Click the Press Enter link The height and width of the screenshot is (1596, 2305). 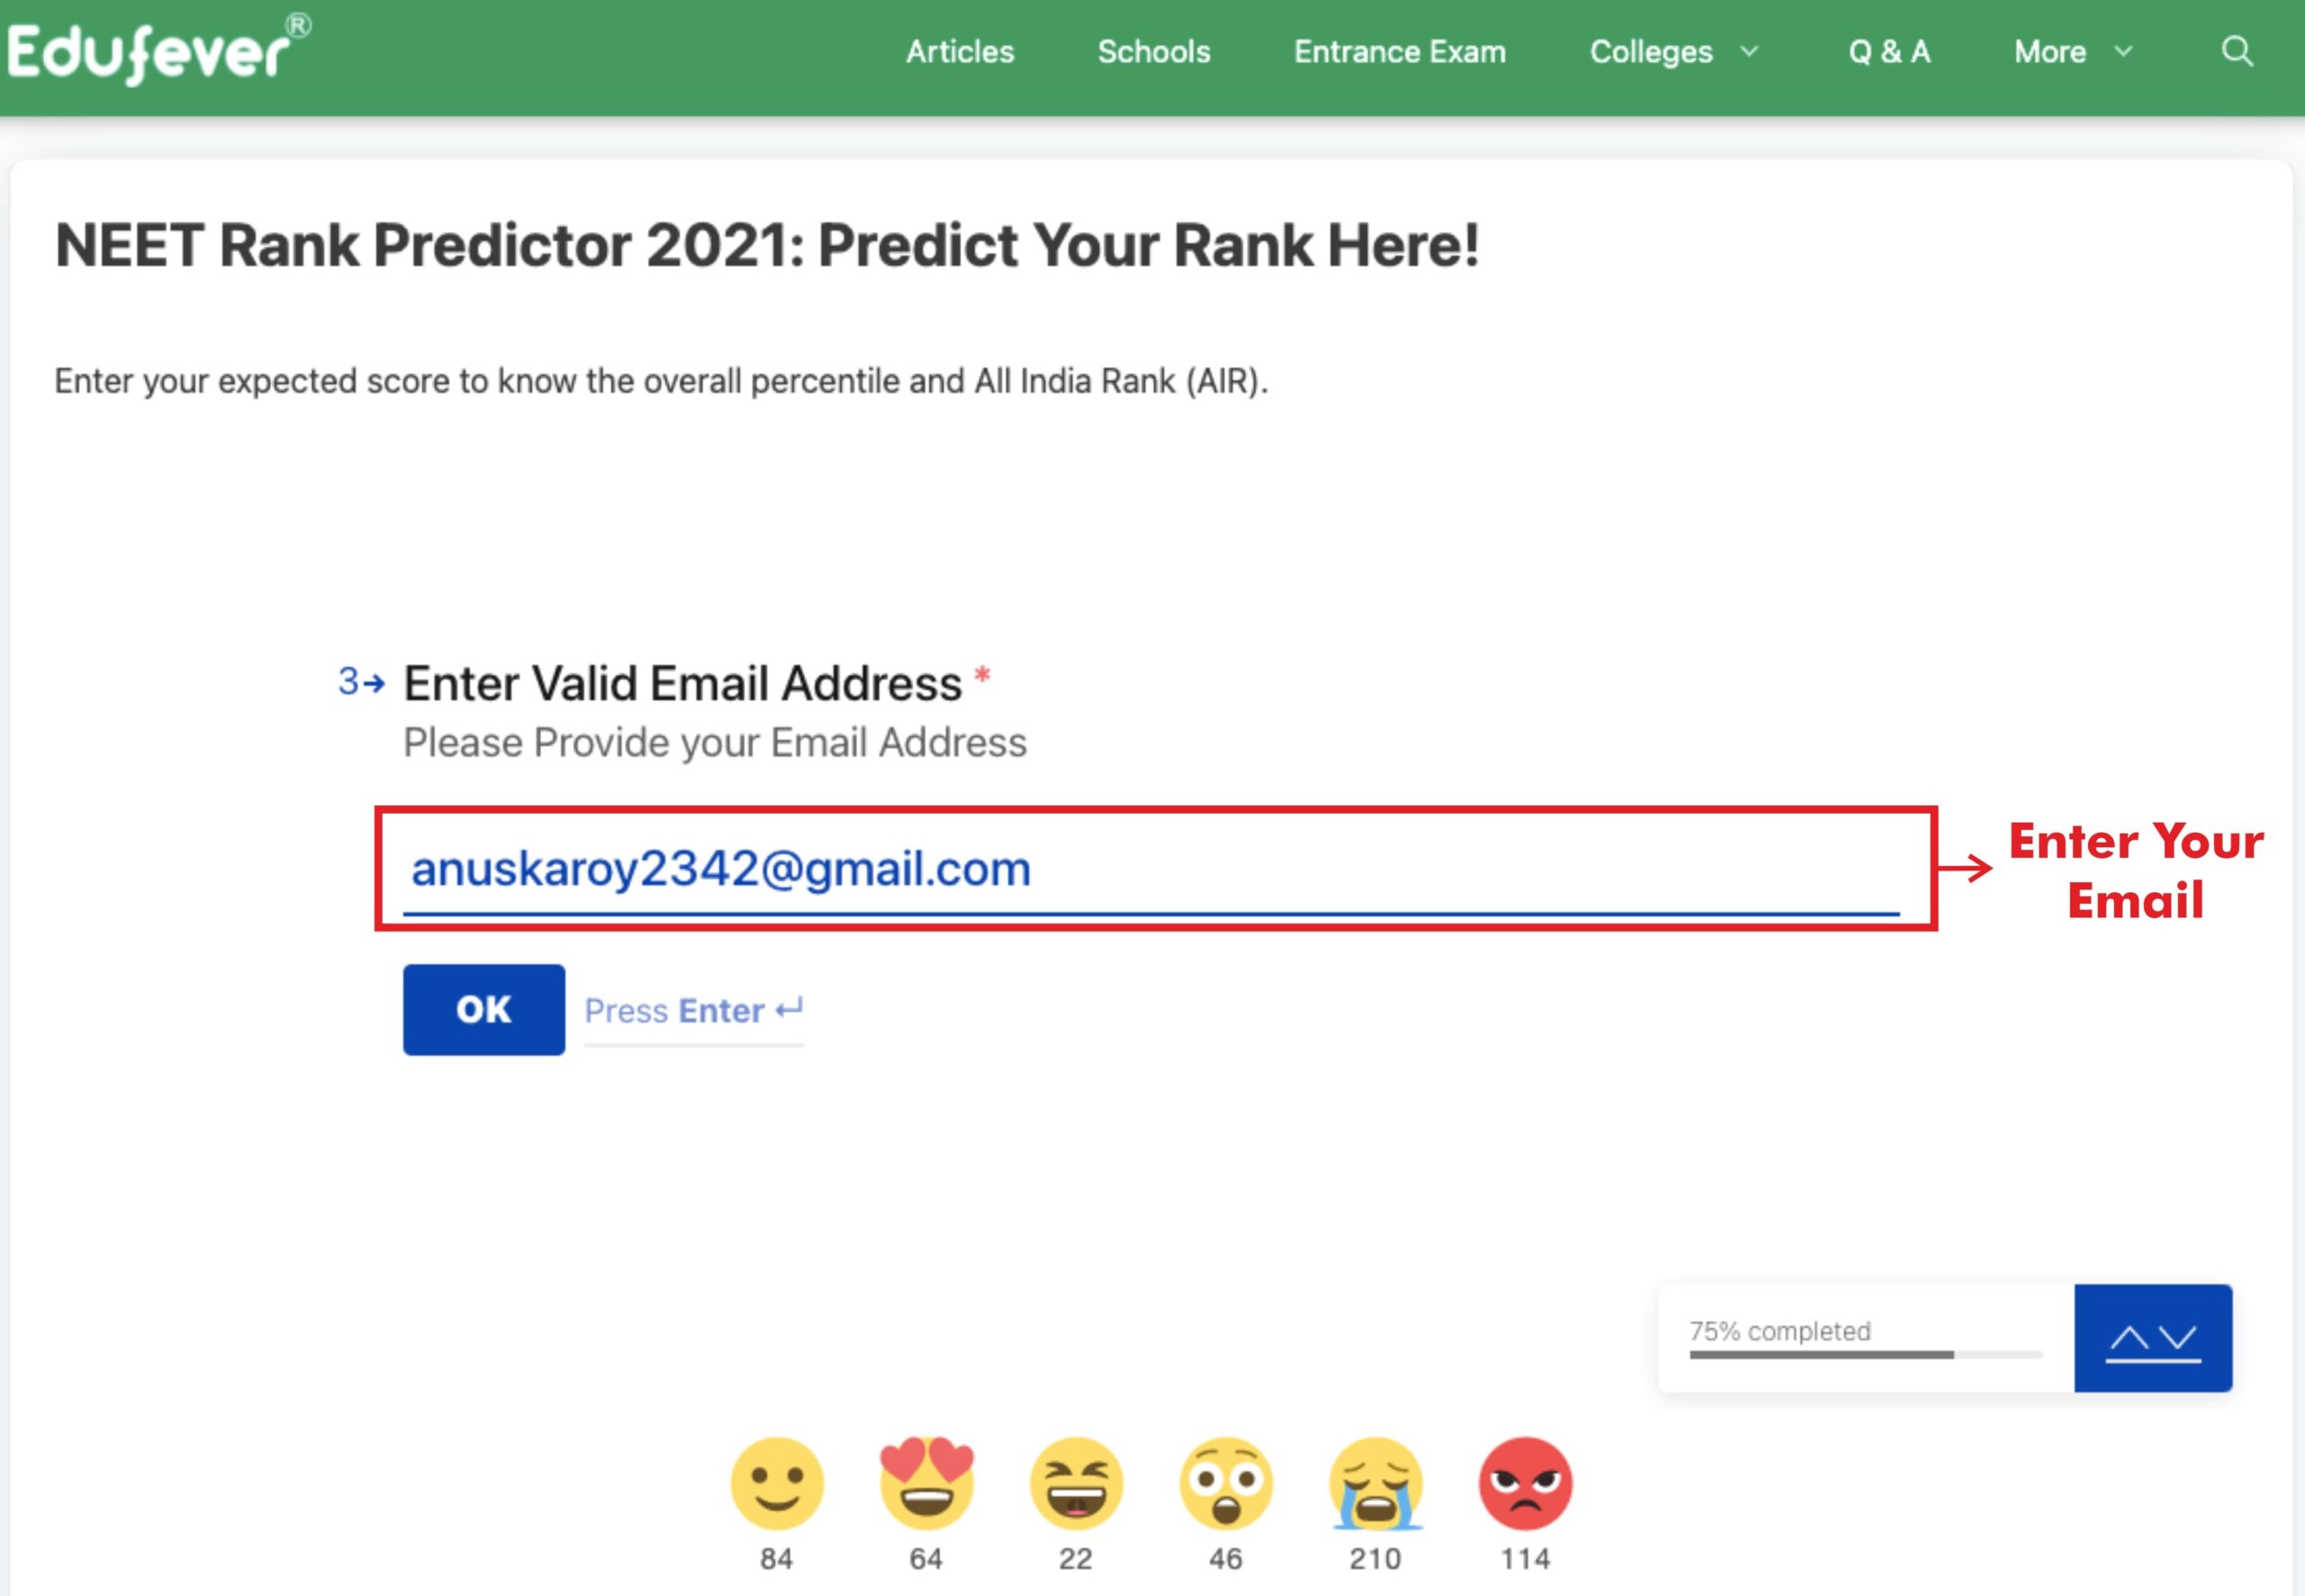pyautogui.click(x=694, y=1011)
